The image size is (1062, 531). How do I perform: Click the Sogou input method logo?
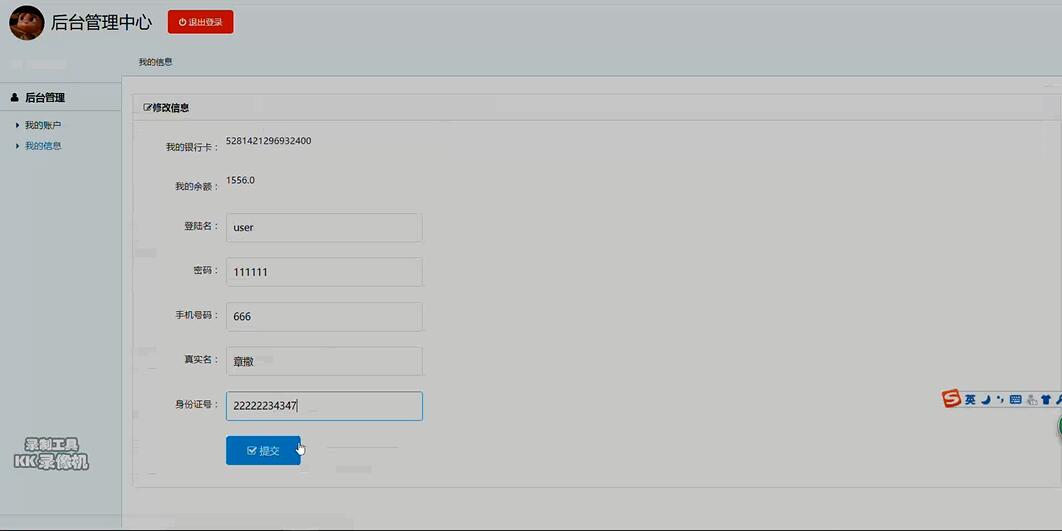coord(952,399)
